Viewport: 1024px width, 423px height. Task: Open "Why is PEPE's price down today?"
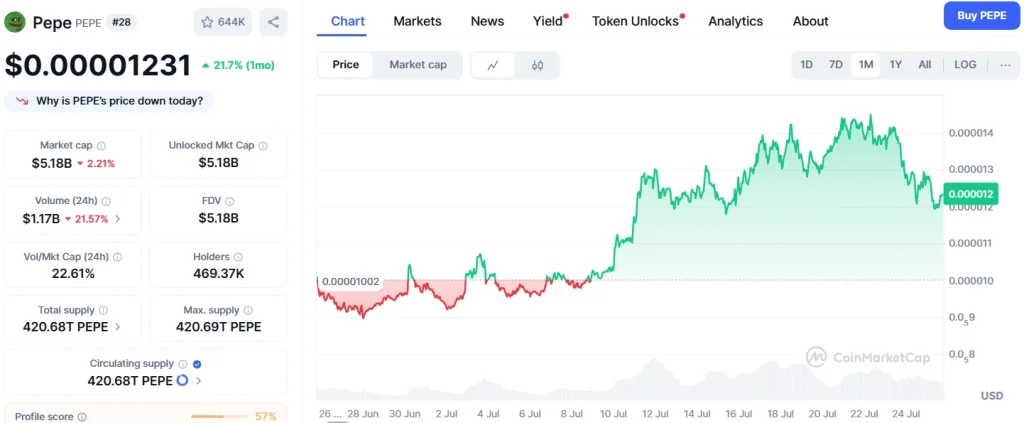109,101
